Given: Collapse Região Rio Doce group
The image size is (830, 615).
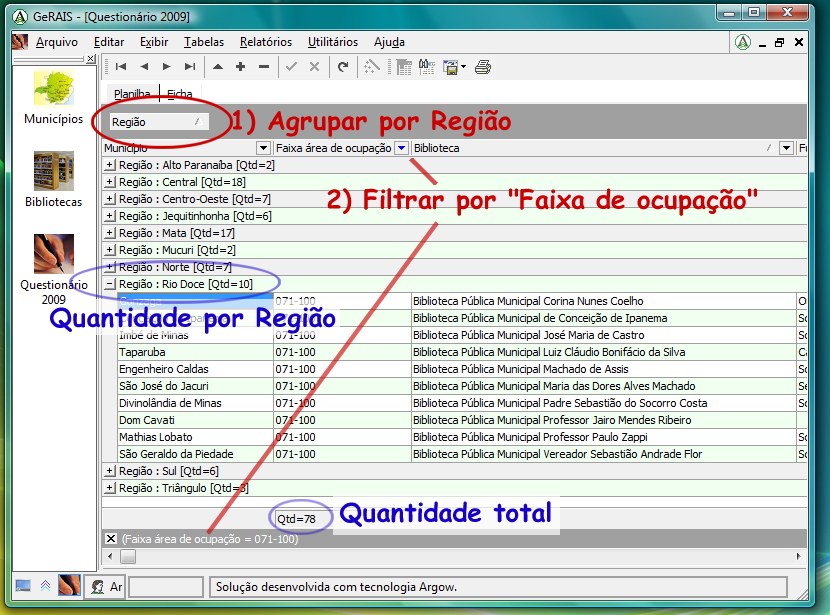Looking at the screenshot, I should point(109,284).
